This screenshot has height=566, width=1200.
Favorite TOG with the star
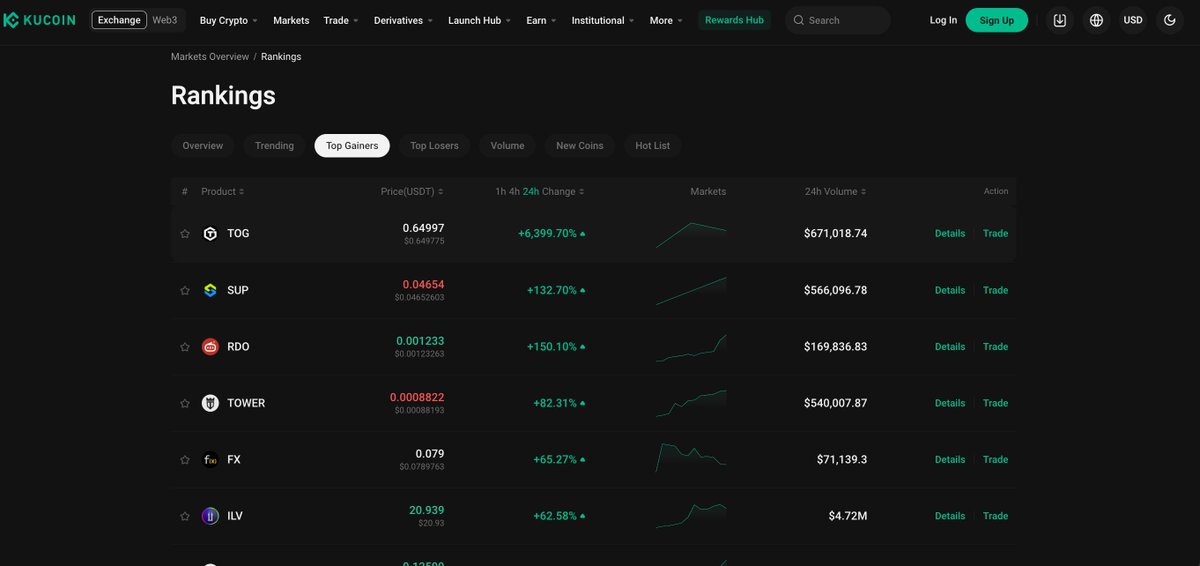[x=185, y=234]
